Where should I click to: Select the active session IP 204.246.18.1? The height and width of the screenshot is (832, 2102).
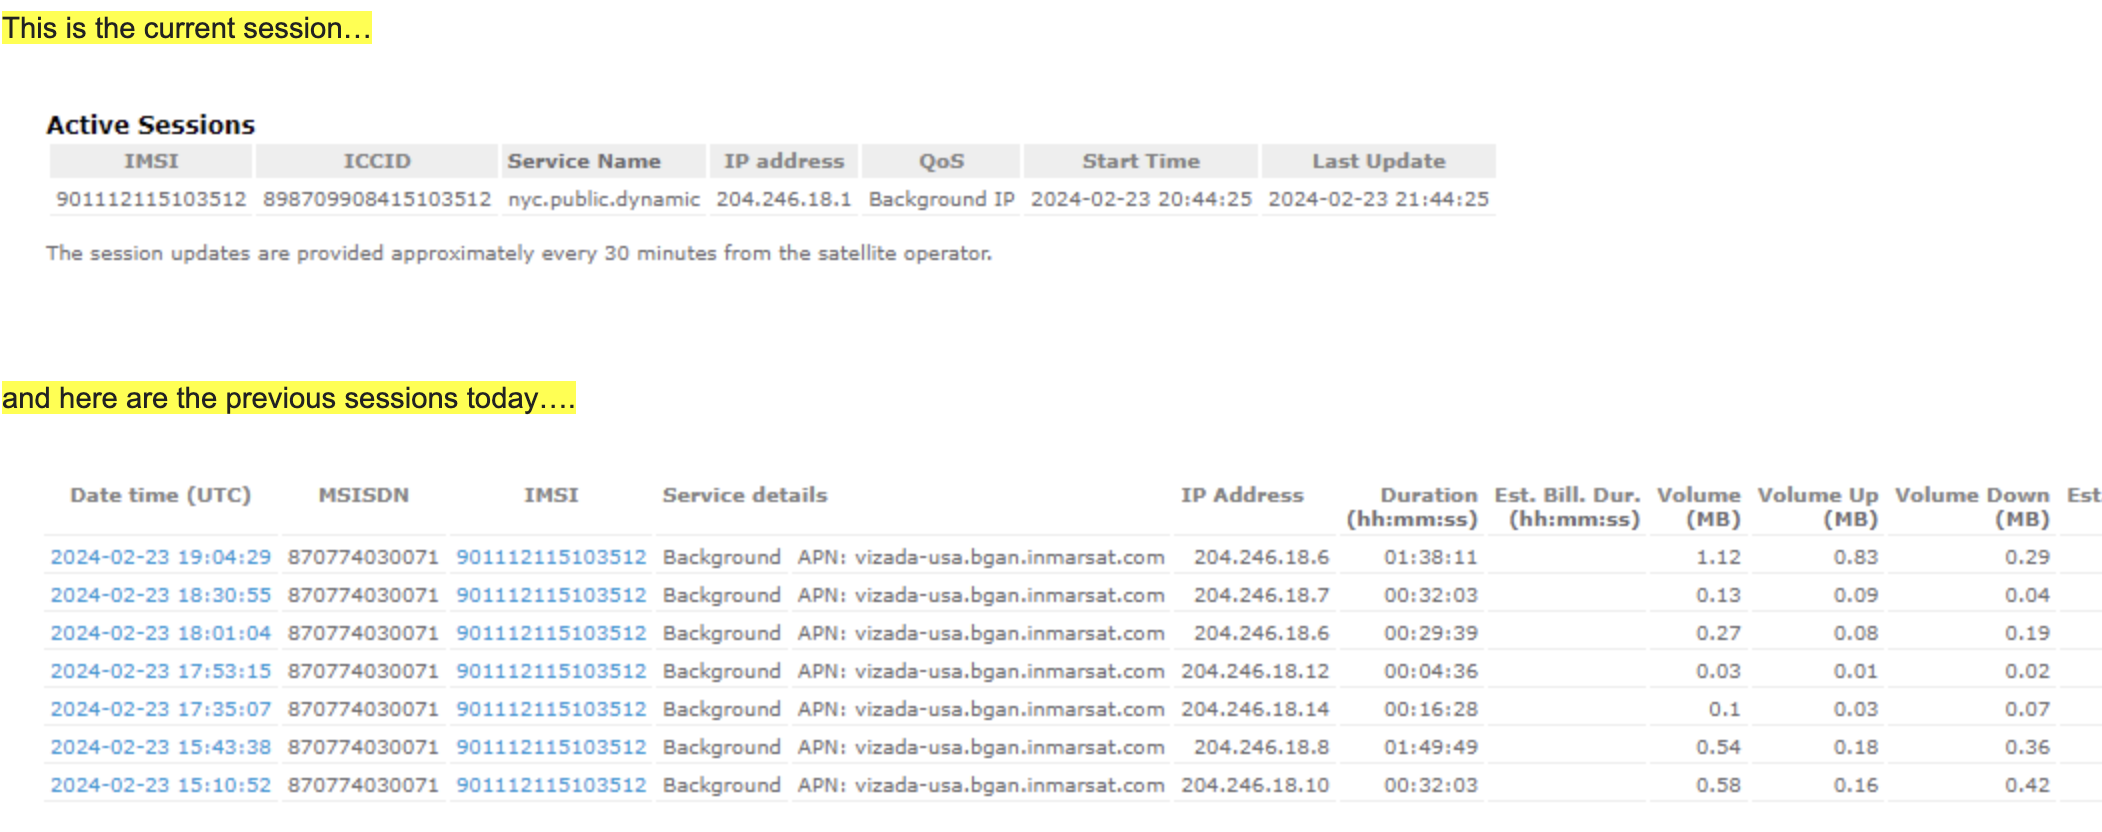click(x=783, y=199)
